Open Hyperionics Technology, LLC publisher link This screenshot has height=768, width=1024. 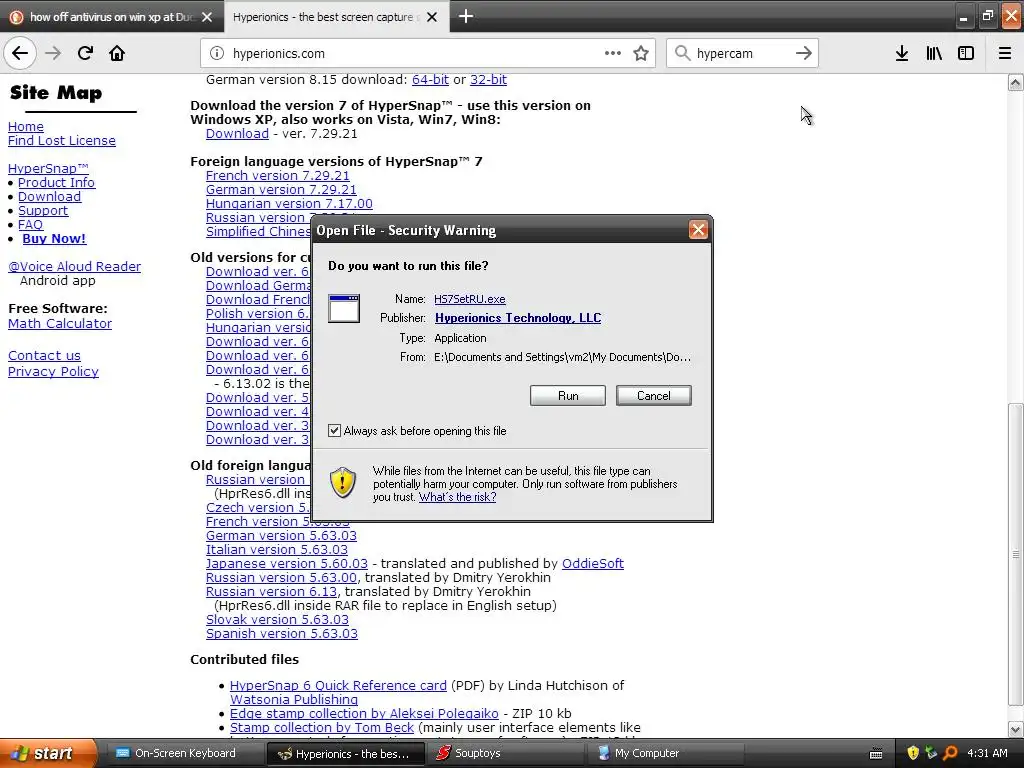pyautogui.click(x=518, y=318)
